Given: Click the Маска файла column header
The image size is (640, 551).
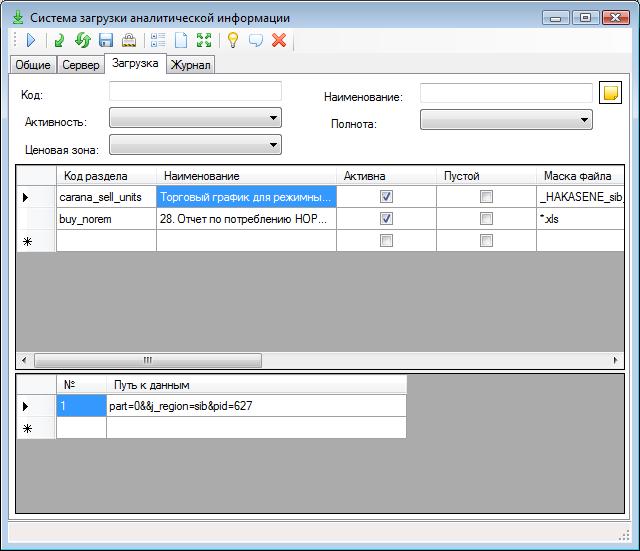Looking at the screenshot, I should pyautogui.click(x=580, y=176).
